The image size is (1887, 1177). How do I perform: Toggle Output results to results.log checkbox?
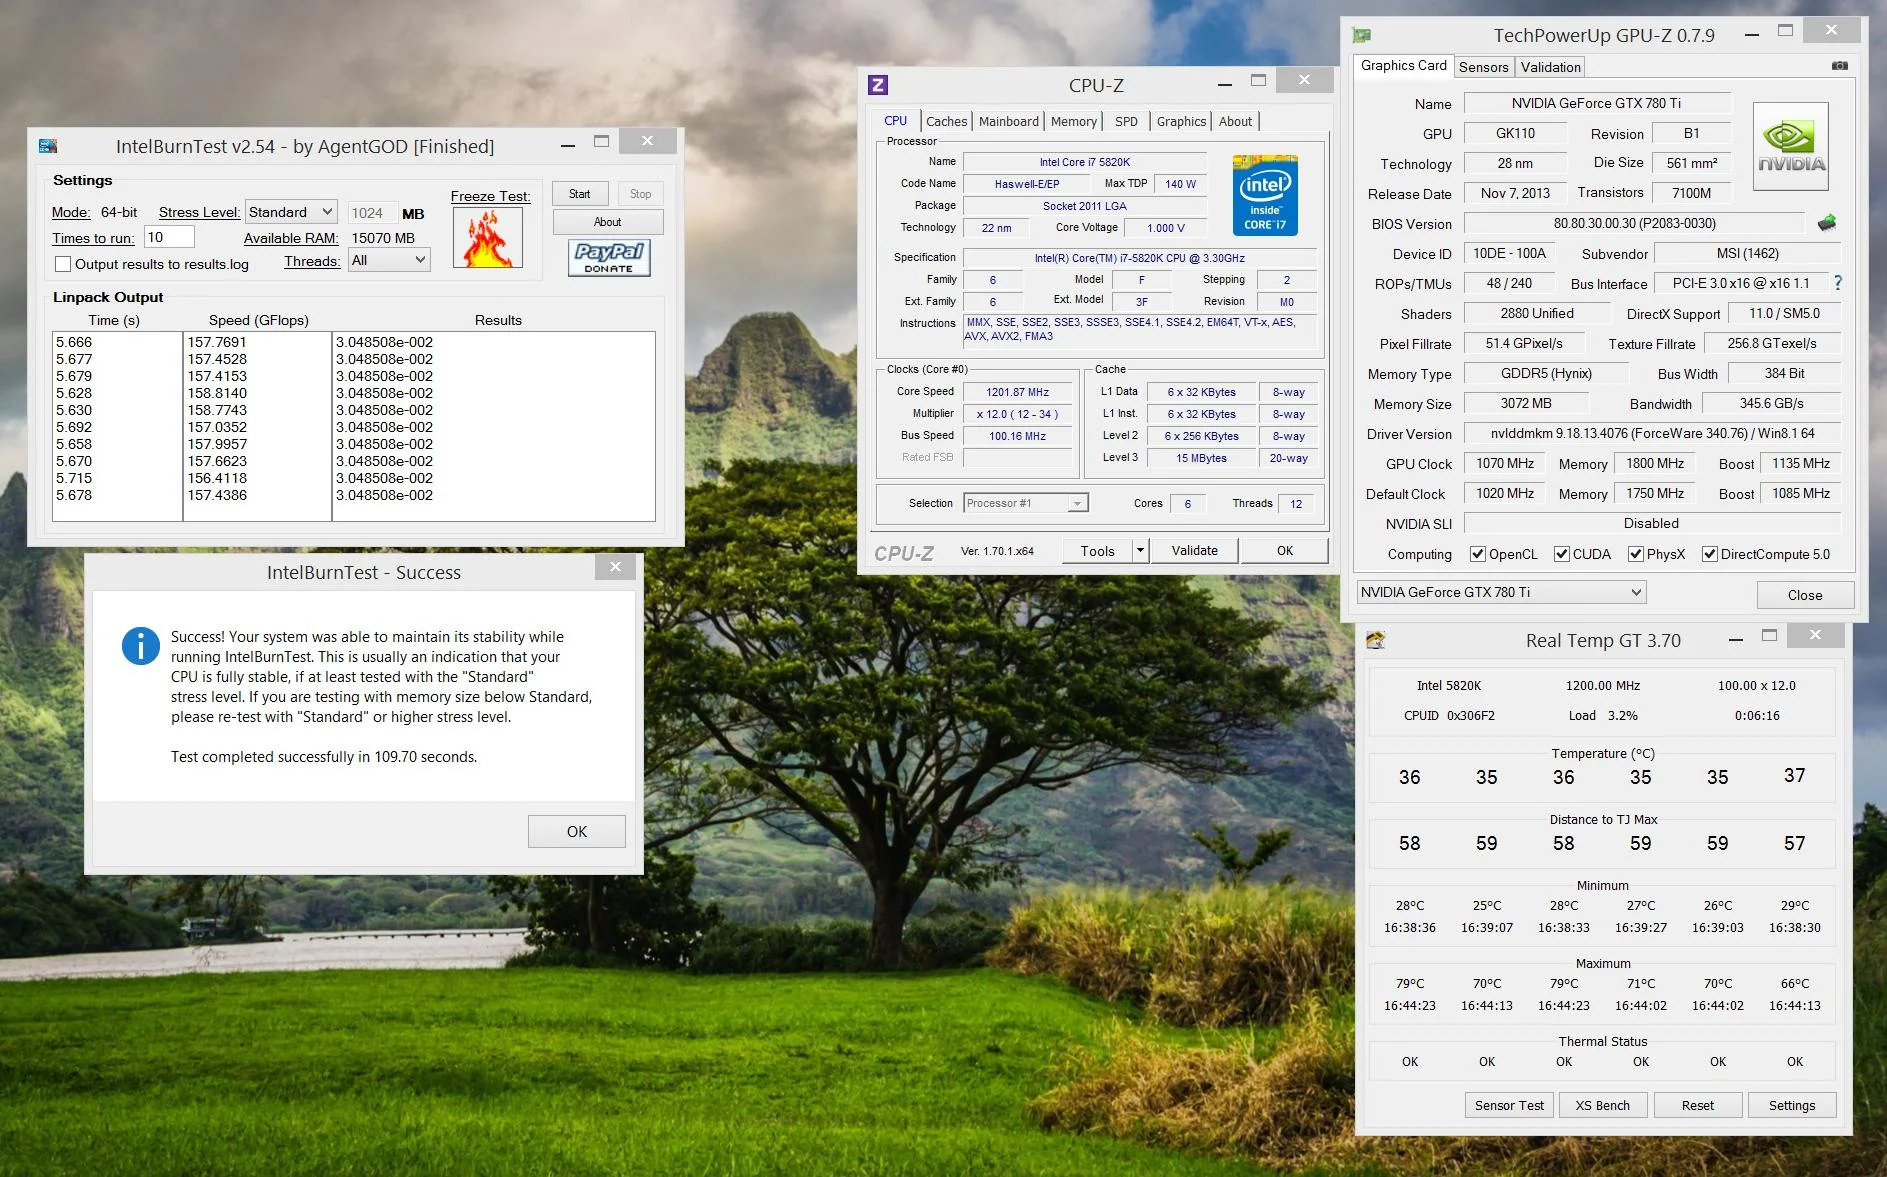coord(63,264)
